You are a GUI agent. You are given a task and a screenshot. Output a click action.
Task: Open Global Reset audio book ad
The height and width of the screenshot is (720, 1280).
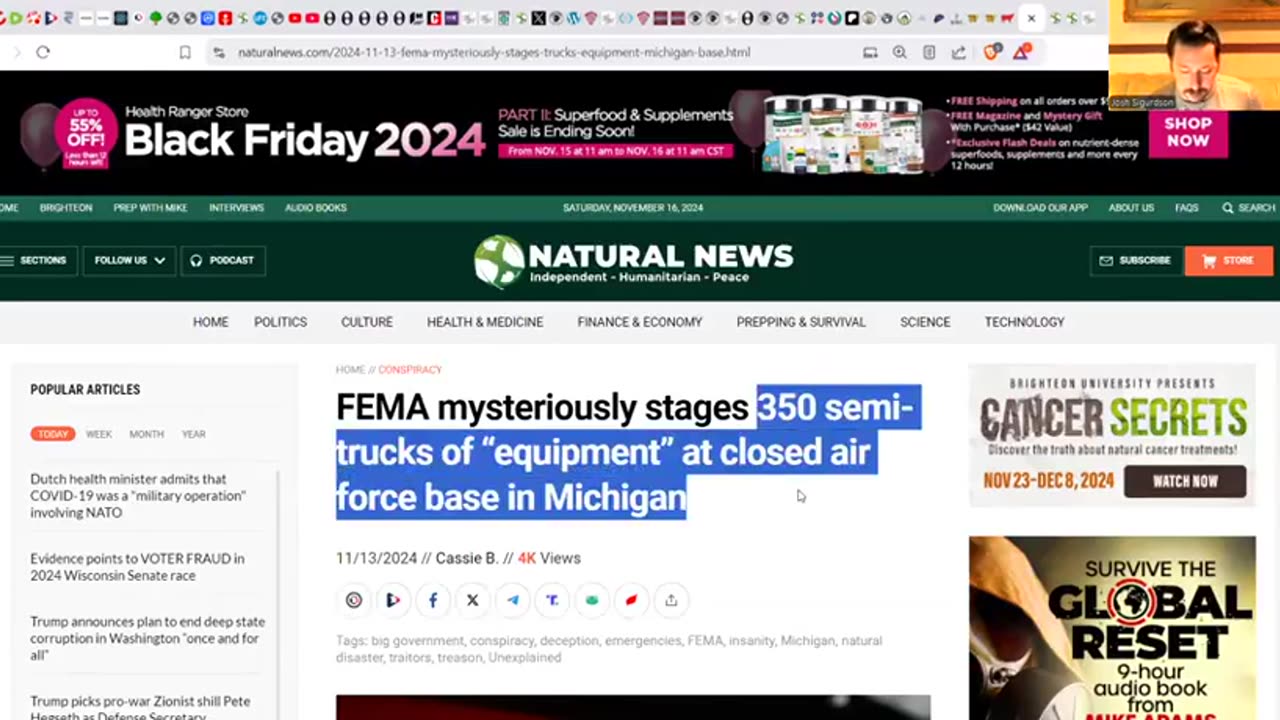(1112, 628)
